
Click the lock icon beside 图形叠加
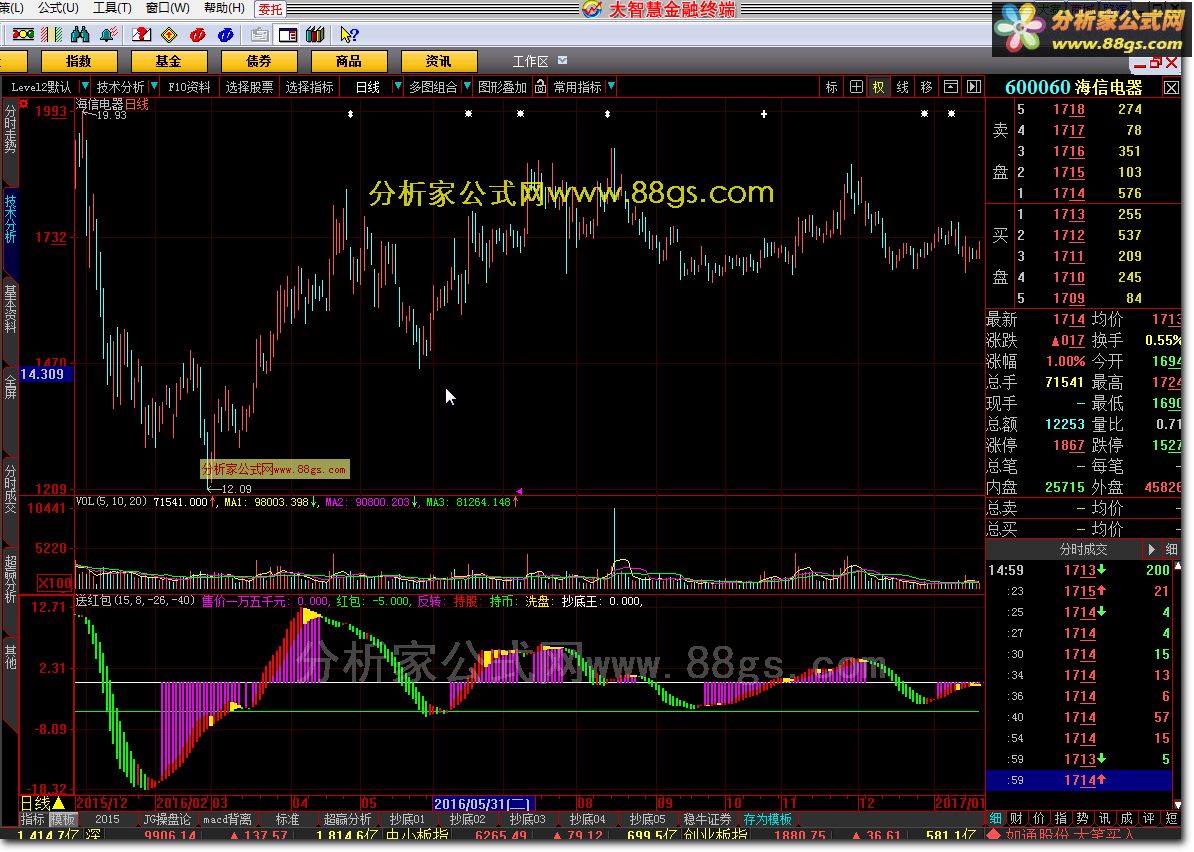point(540,87)
